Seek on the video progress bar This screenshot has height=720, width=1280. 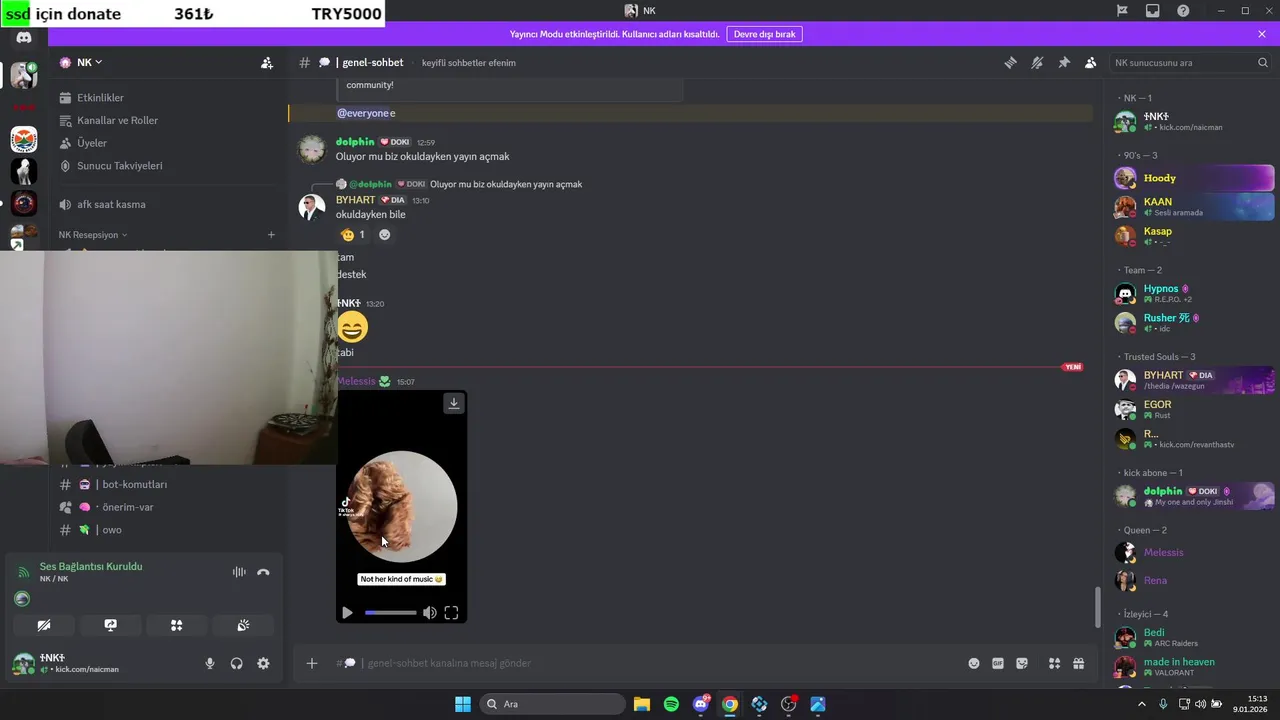tap(390, 613)
